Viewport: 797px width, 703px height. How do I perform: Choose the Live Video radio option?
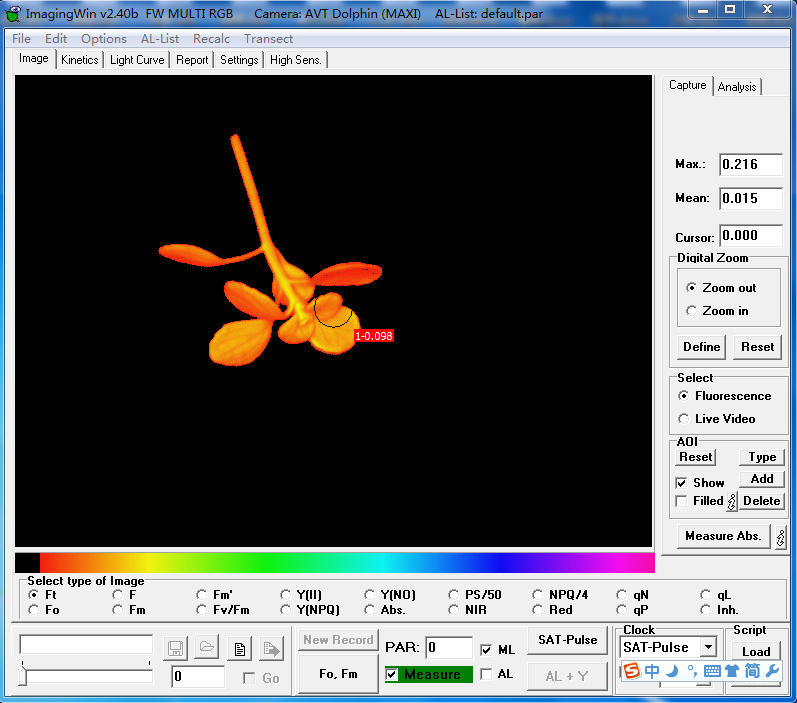click(684, 419)
